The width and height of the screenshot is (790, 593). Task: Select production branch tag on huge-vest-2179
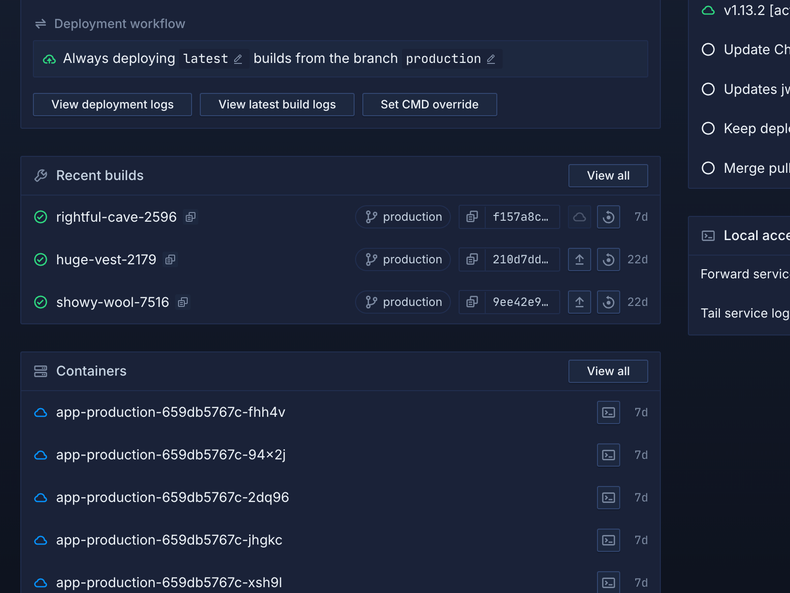coord(403,260)
